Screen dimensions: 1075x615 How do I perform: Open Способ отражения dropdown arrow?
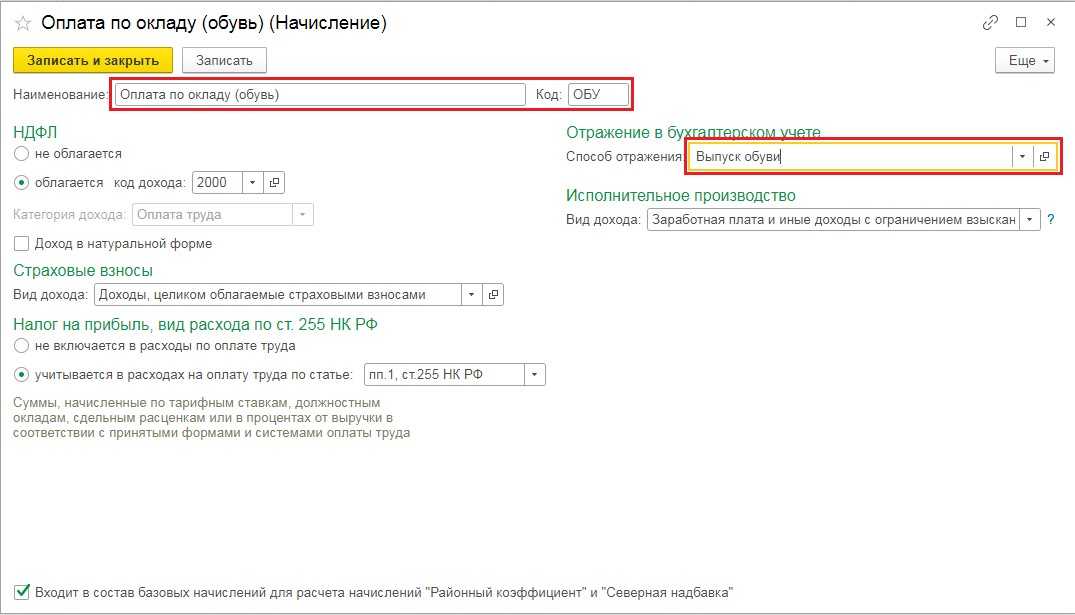[1022, 156]
